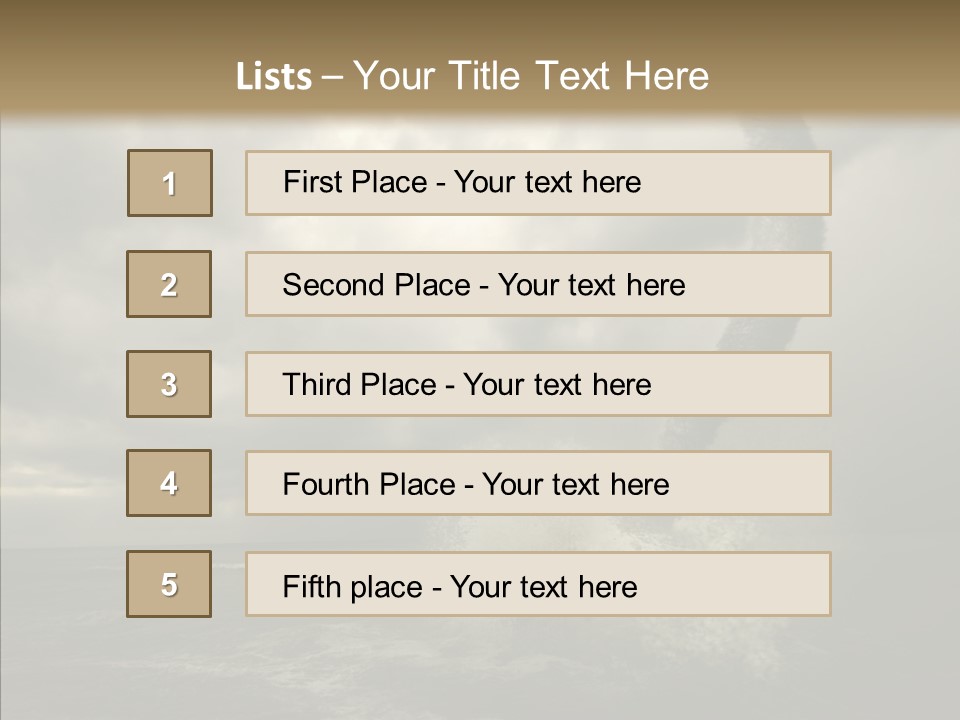Click the number 3 square
Screen dimensions: 960x720
[169, 384]
